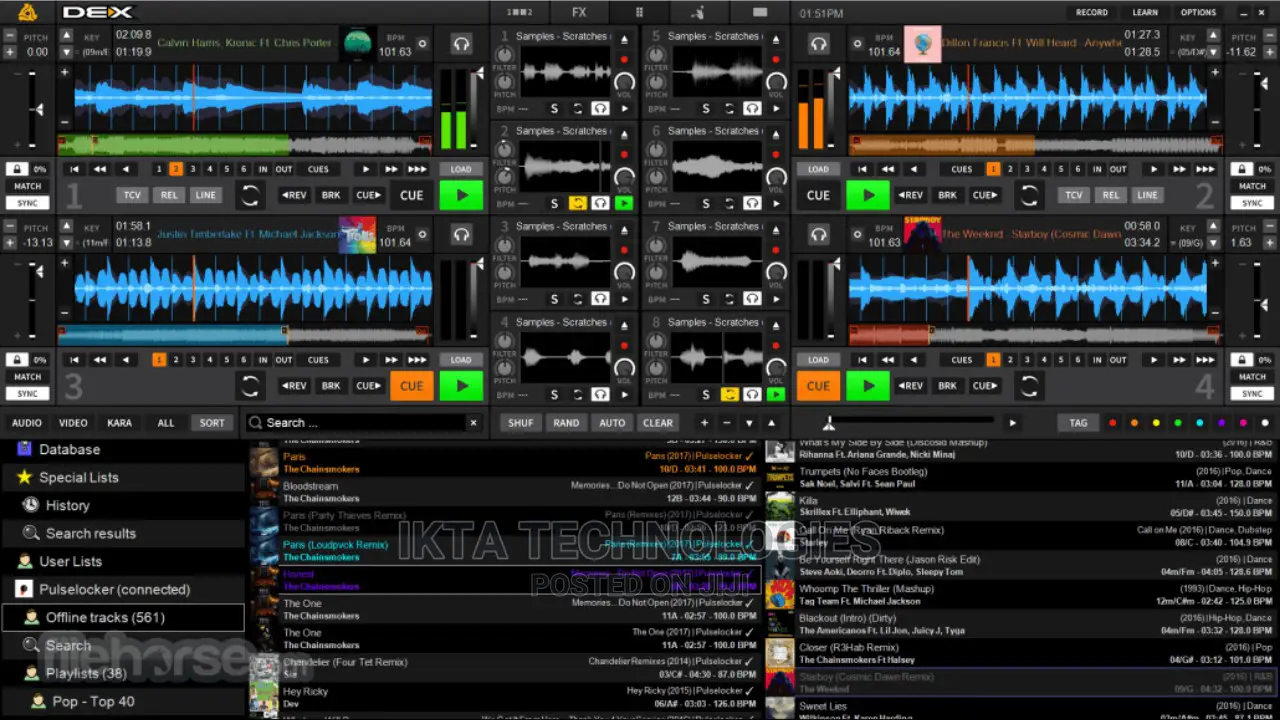Toggle sync S on sampler slot 5
Viewport: 1280px width, 720px height.
705,108
